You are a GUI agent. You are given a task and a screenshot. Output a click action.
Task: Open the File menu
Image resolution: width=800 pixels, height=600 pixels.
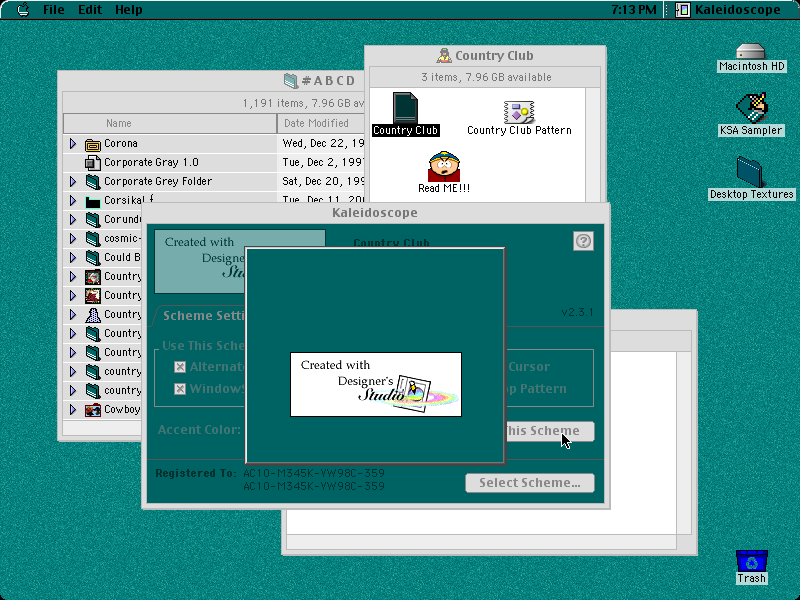pyautogui.click(x=54, y=10)
